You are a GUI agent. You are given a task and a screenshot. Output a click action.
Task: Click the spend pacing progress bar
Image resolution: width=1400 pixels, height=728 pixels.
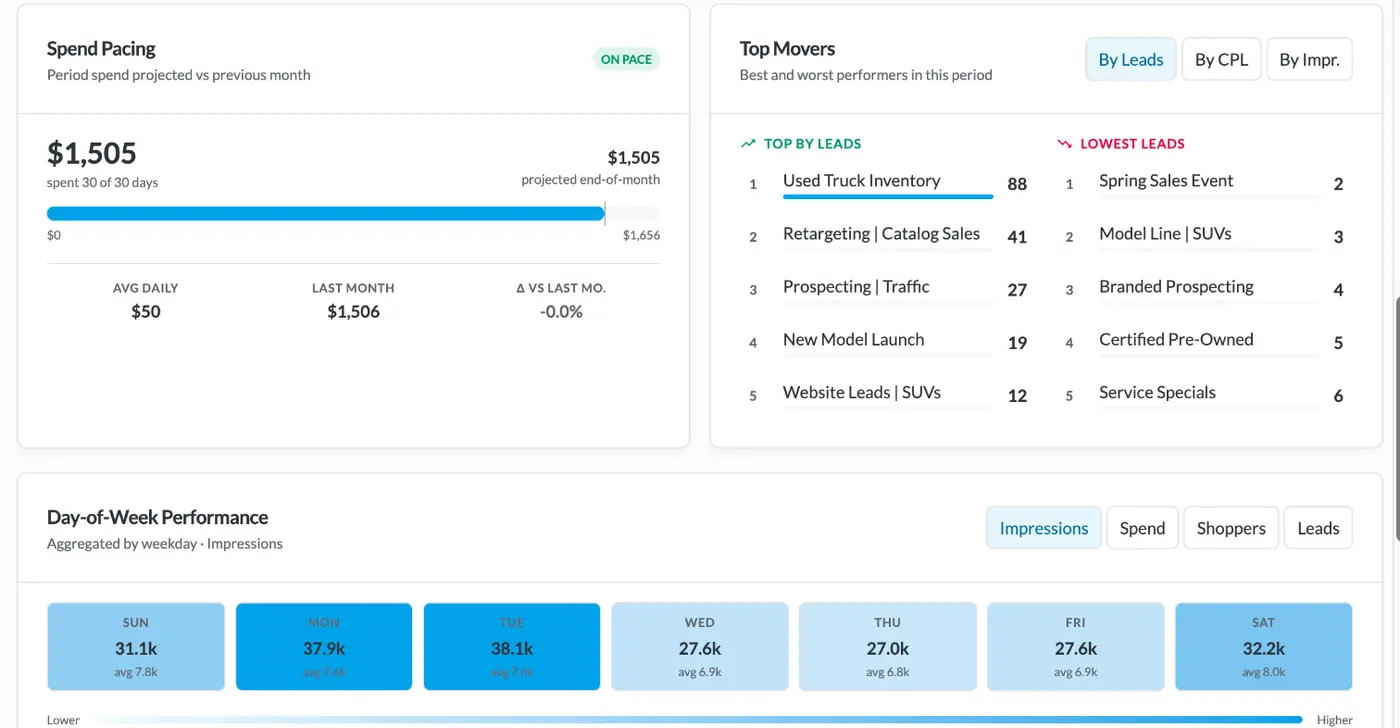click(353, 213)
